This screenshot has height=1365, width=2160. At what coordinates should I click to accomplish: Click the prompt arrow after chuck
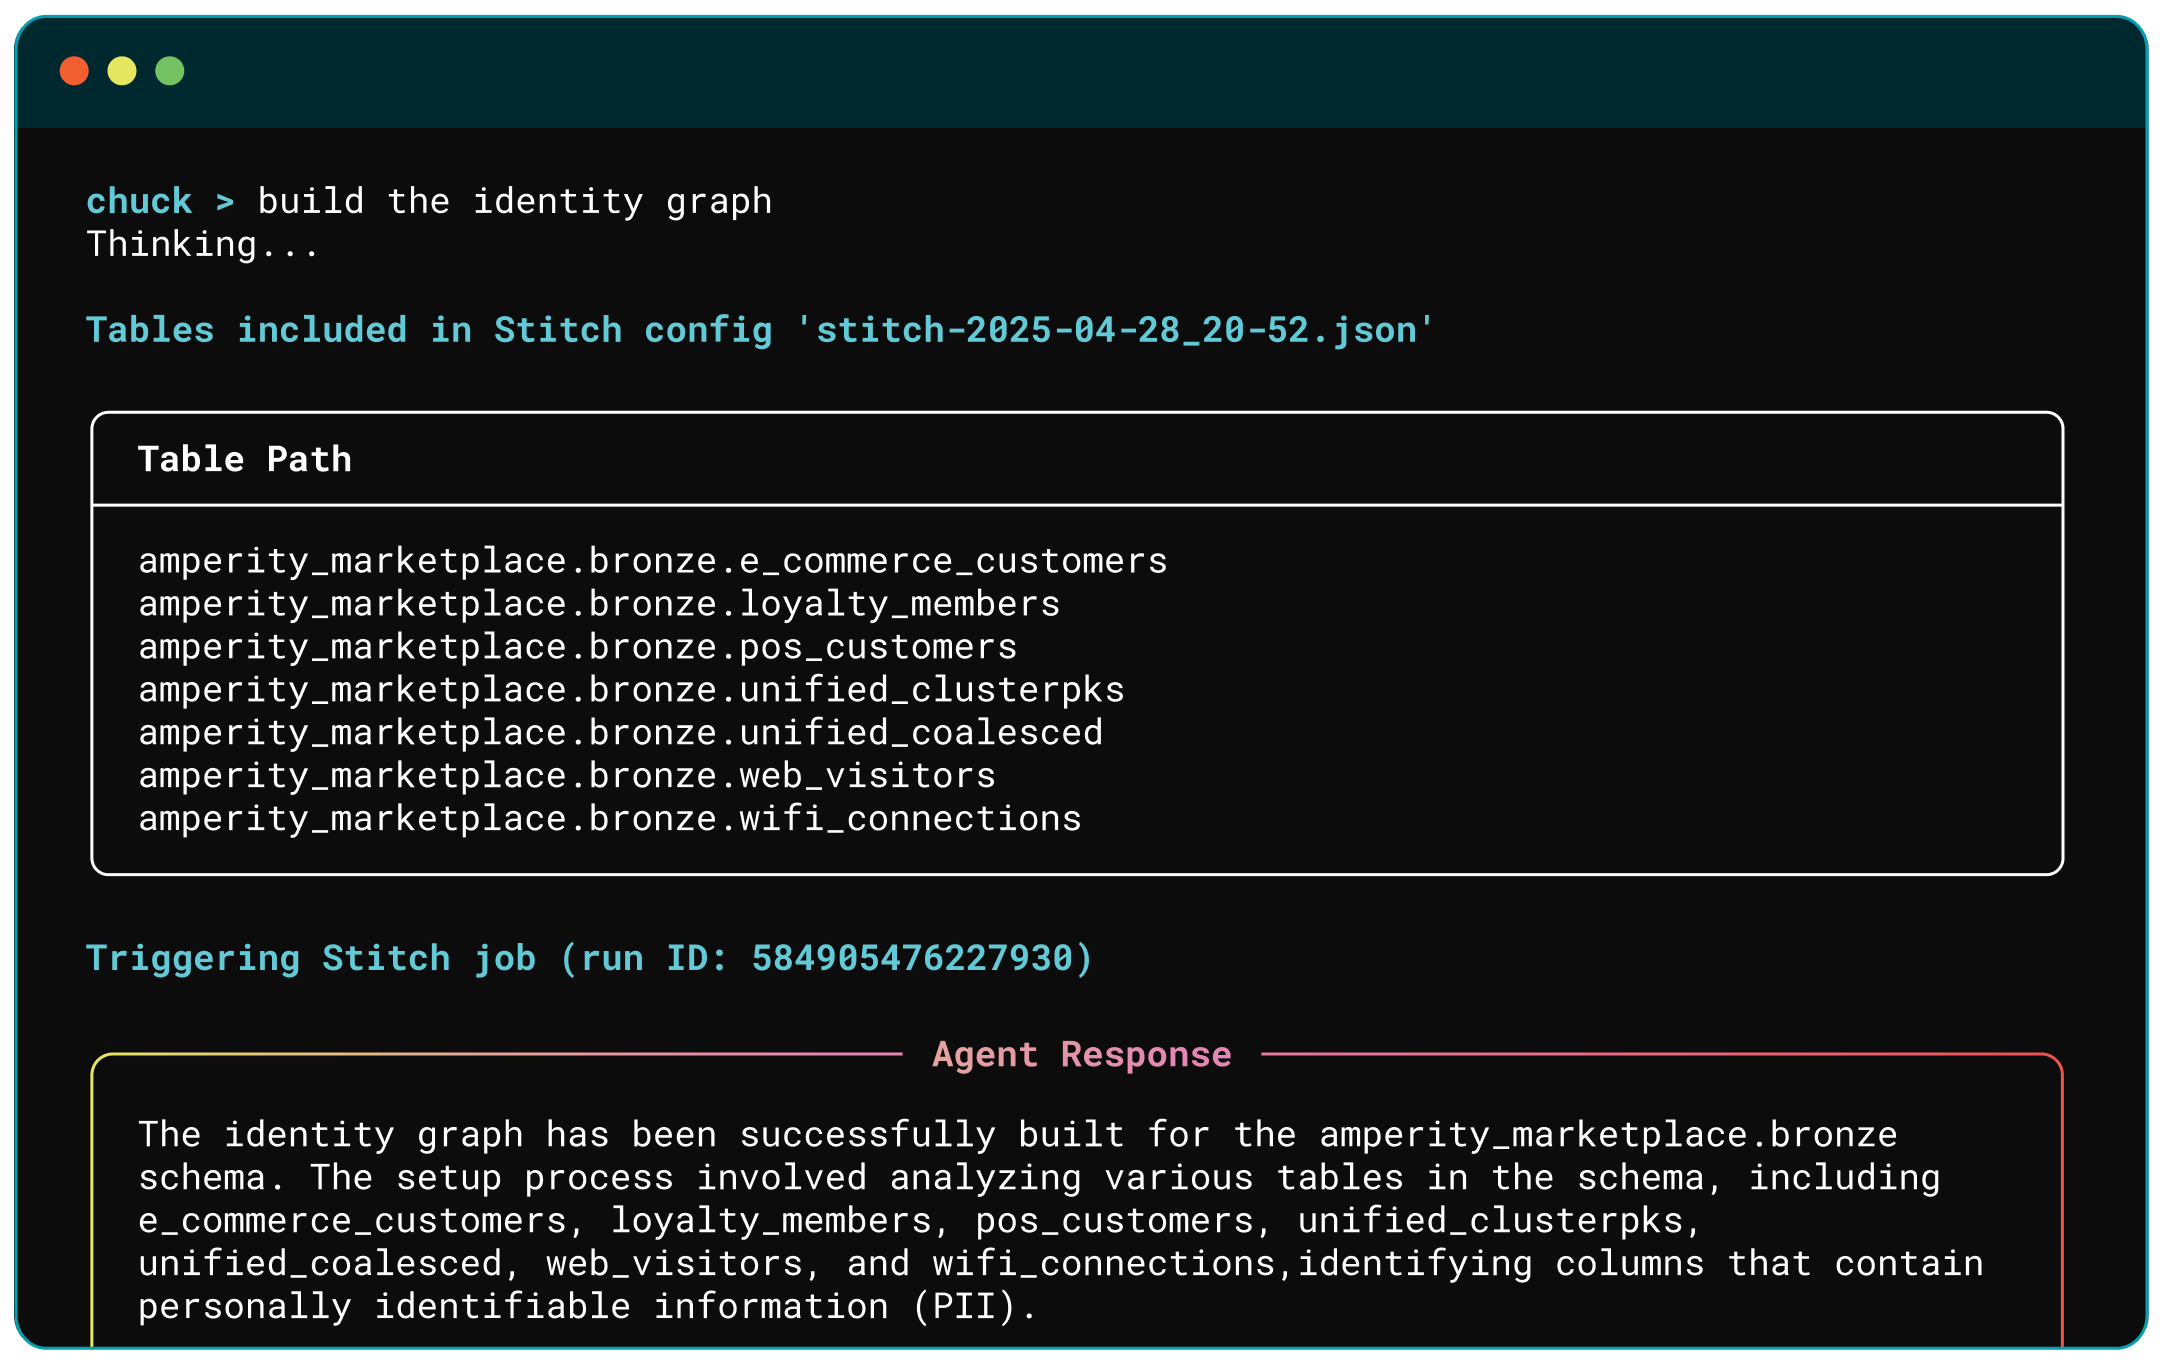225,202
